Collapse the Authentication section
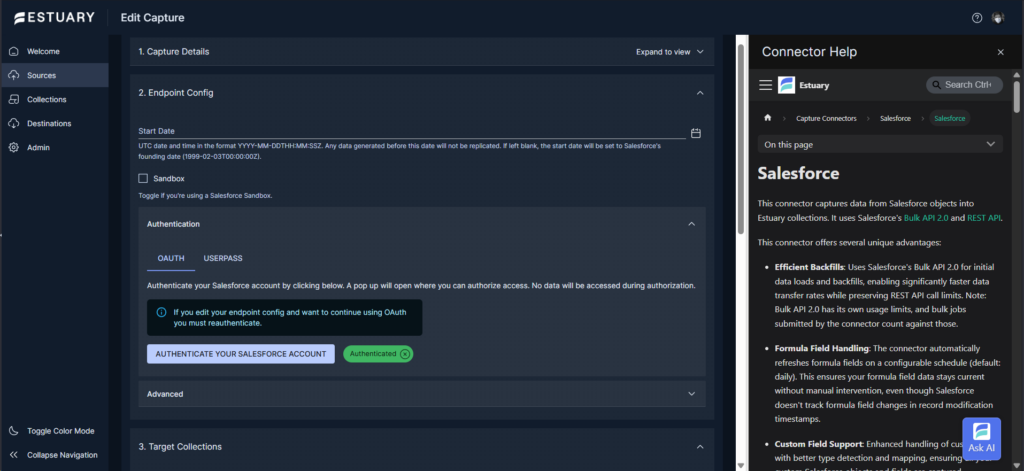1024x471 pixels. point(692,224)
